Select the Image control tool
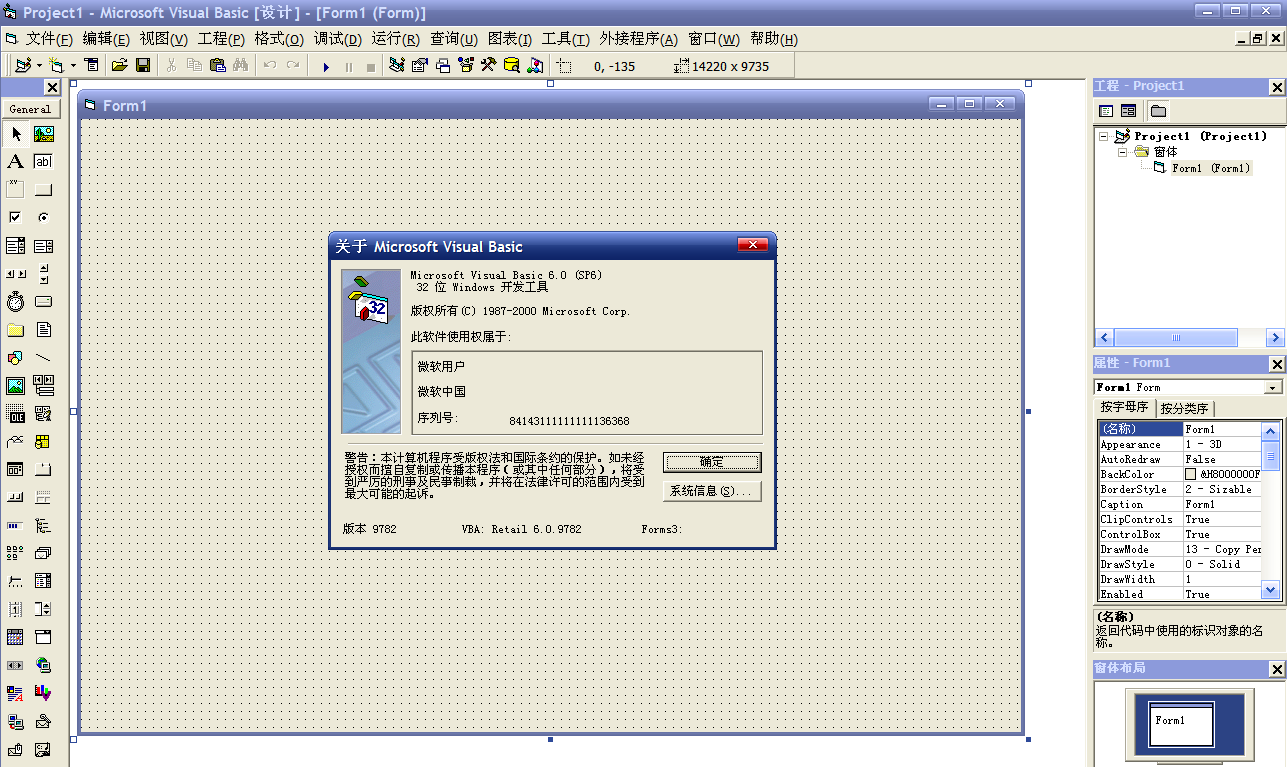 coord(16,386)
